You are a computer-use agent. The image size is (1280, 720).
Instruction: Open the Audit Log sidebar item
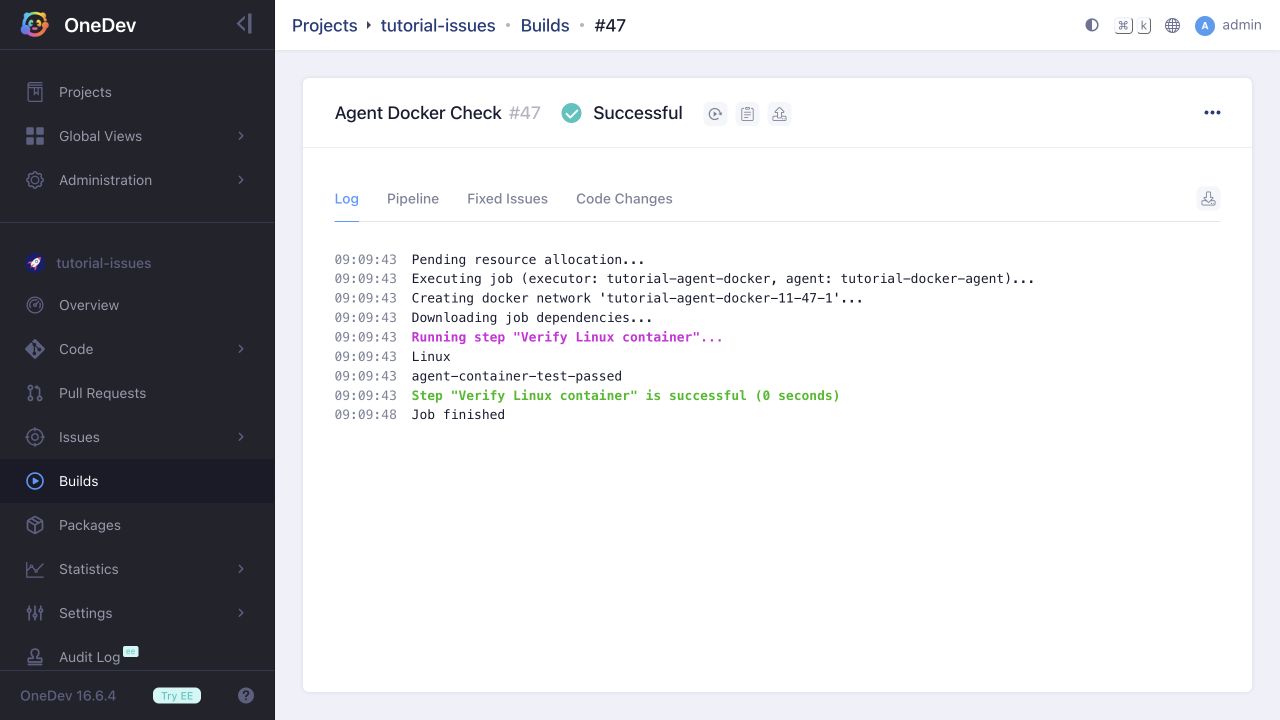(137, 657)
